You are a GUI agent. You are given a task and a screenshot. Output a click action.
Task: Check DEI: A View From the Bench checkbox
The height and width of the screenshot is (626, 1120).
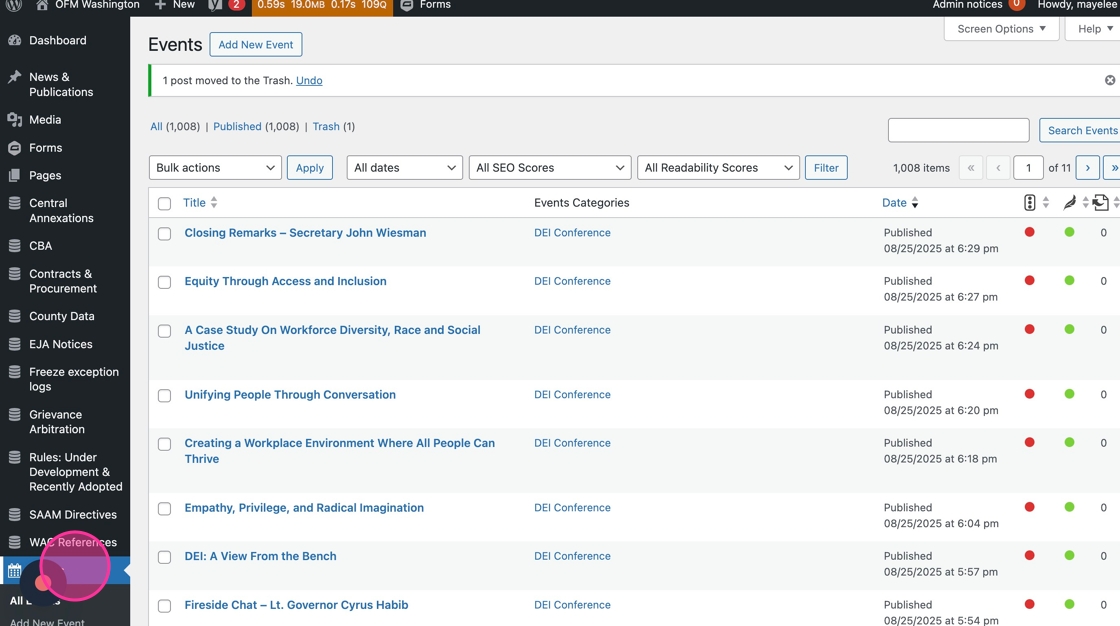pos(164,557)
